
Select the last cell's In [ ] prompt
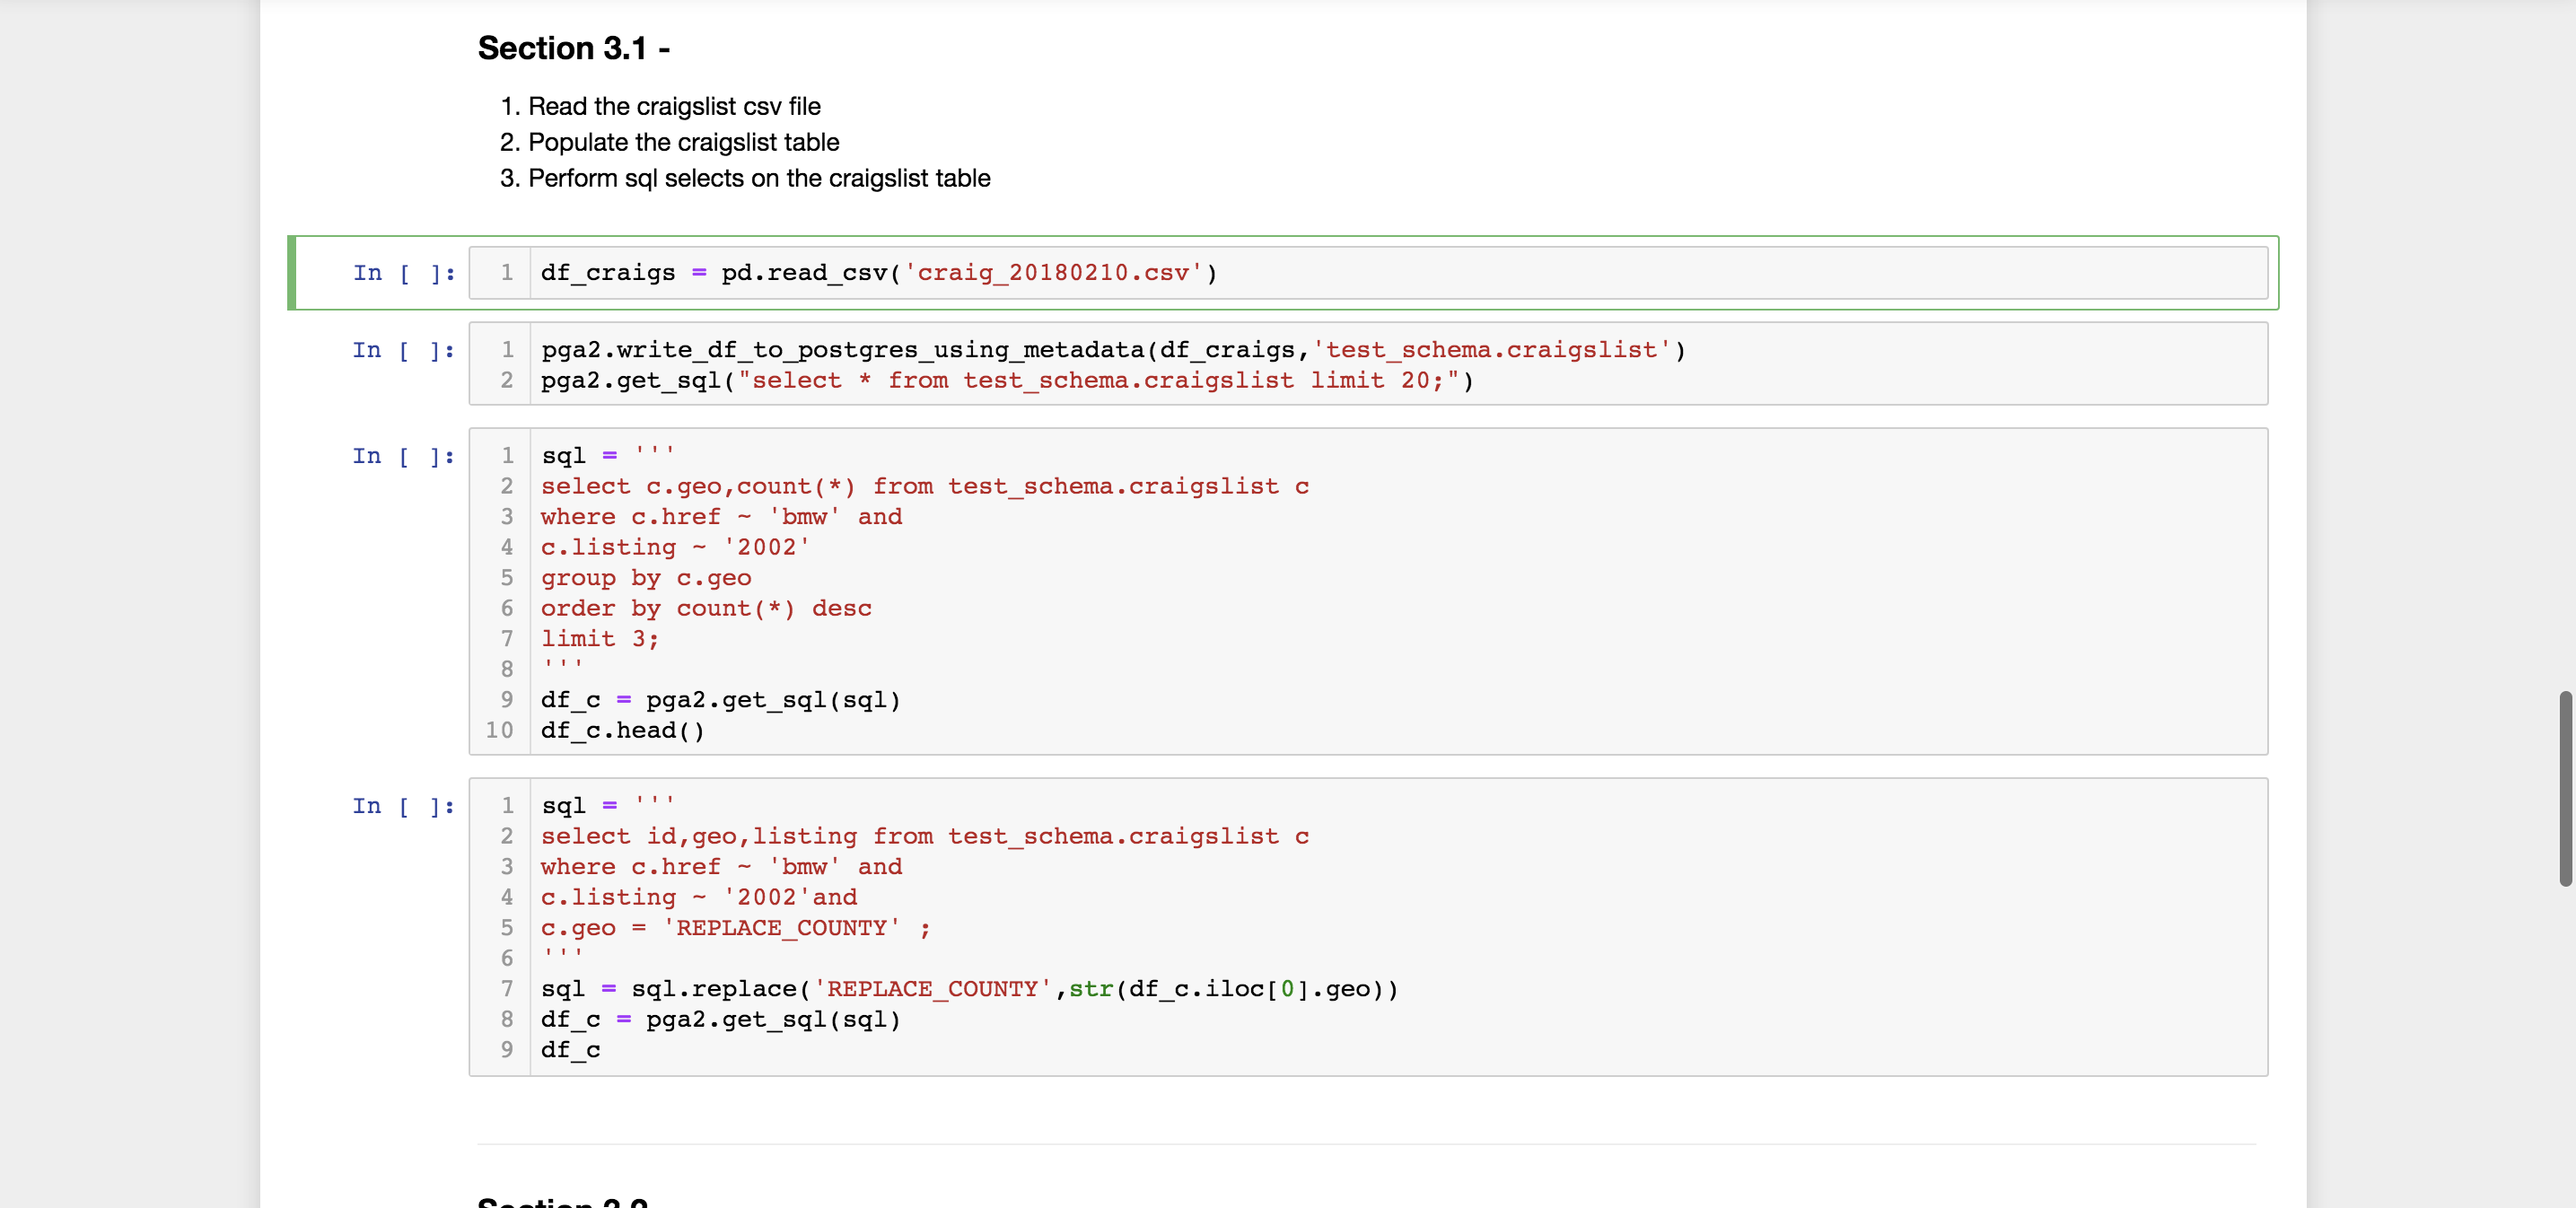coord(403,806)
